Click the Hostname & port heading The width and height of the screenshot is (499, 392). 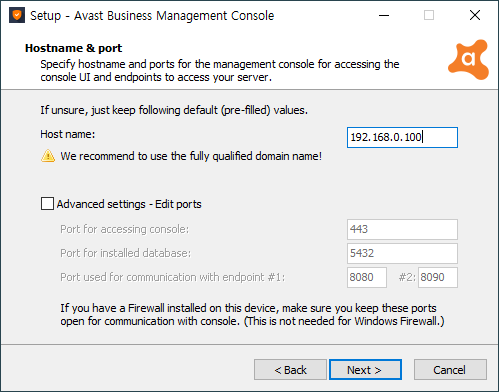point(74,48)
